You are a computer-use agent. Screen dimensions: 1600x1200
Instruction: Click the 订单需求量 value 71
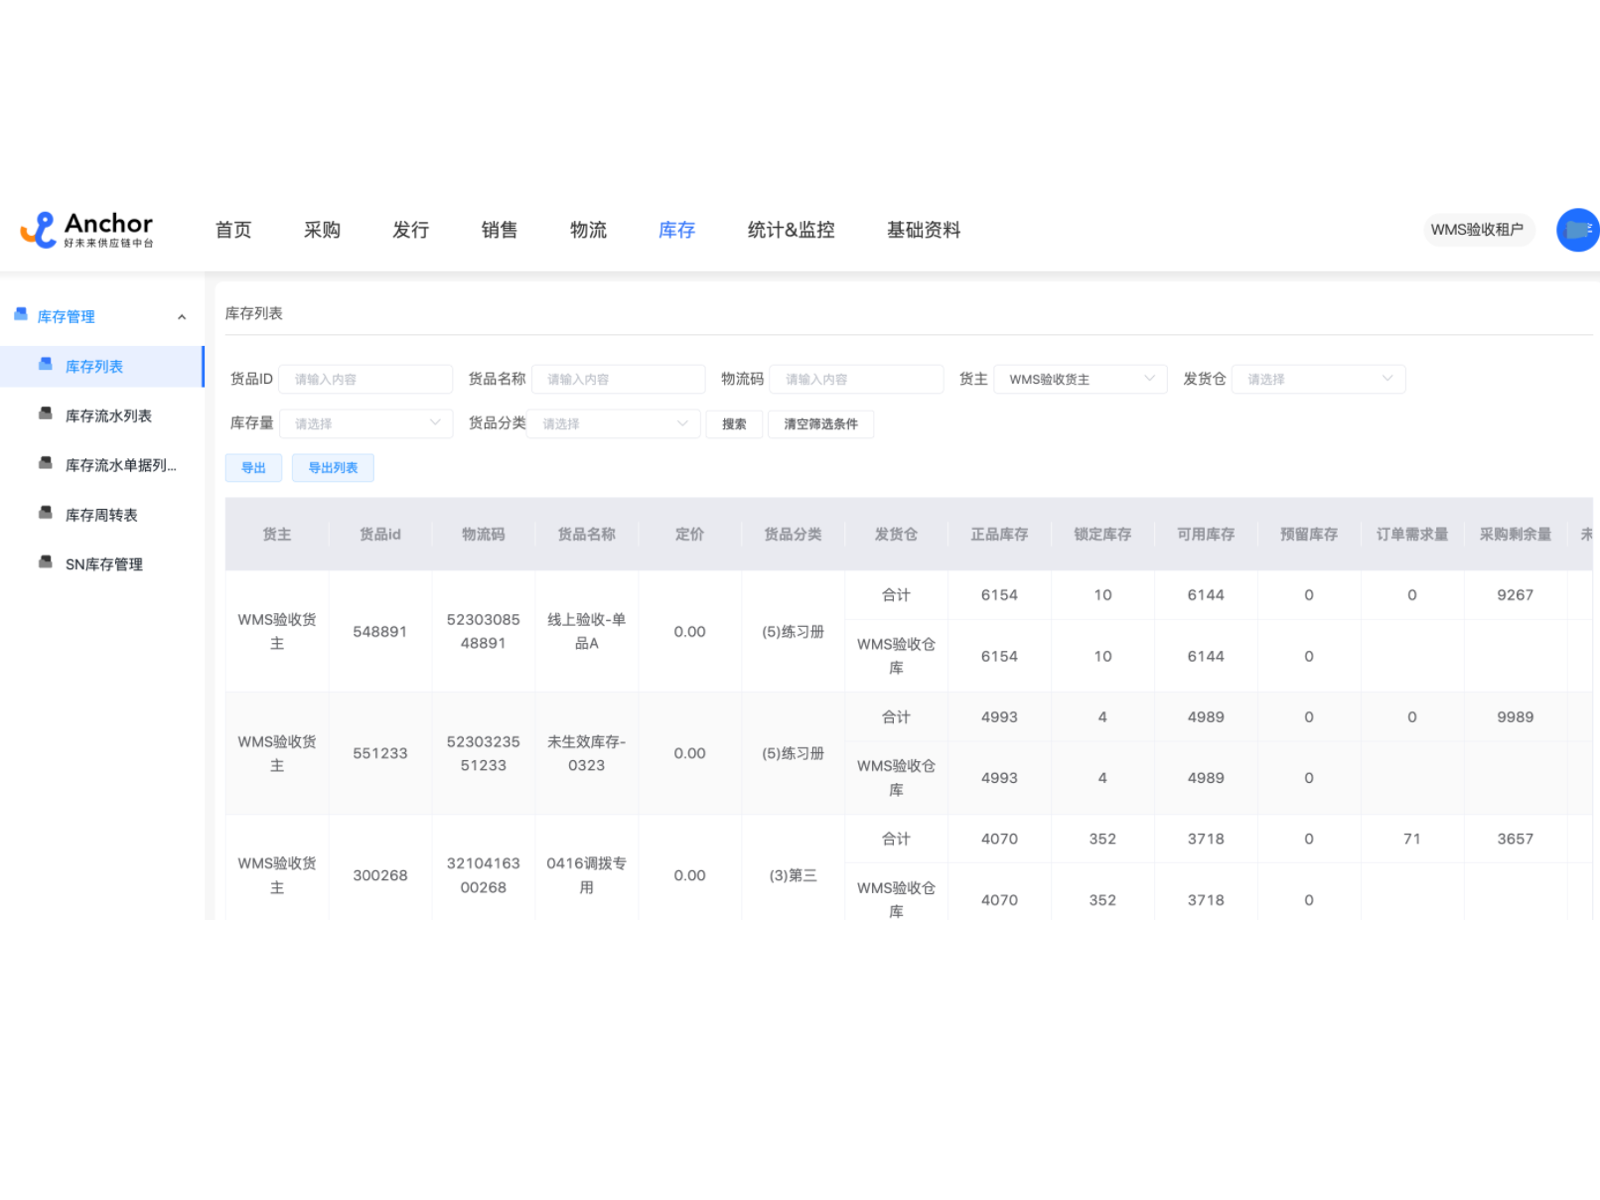[x=1412, y=839]
